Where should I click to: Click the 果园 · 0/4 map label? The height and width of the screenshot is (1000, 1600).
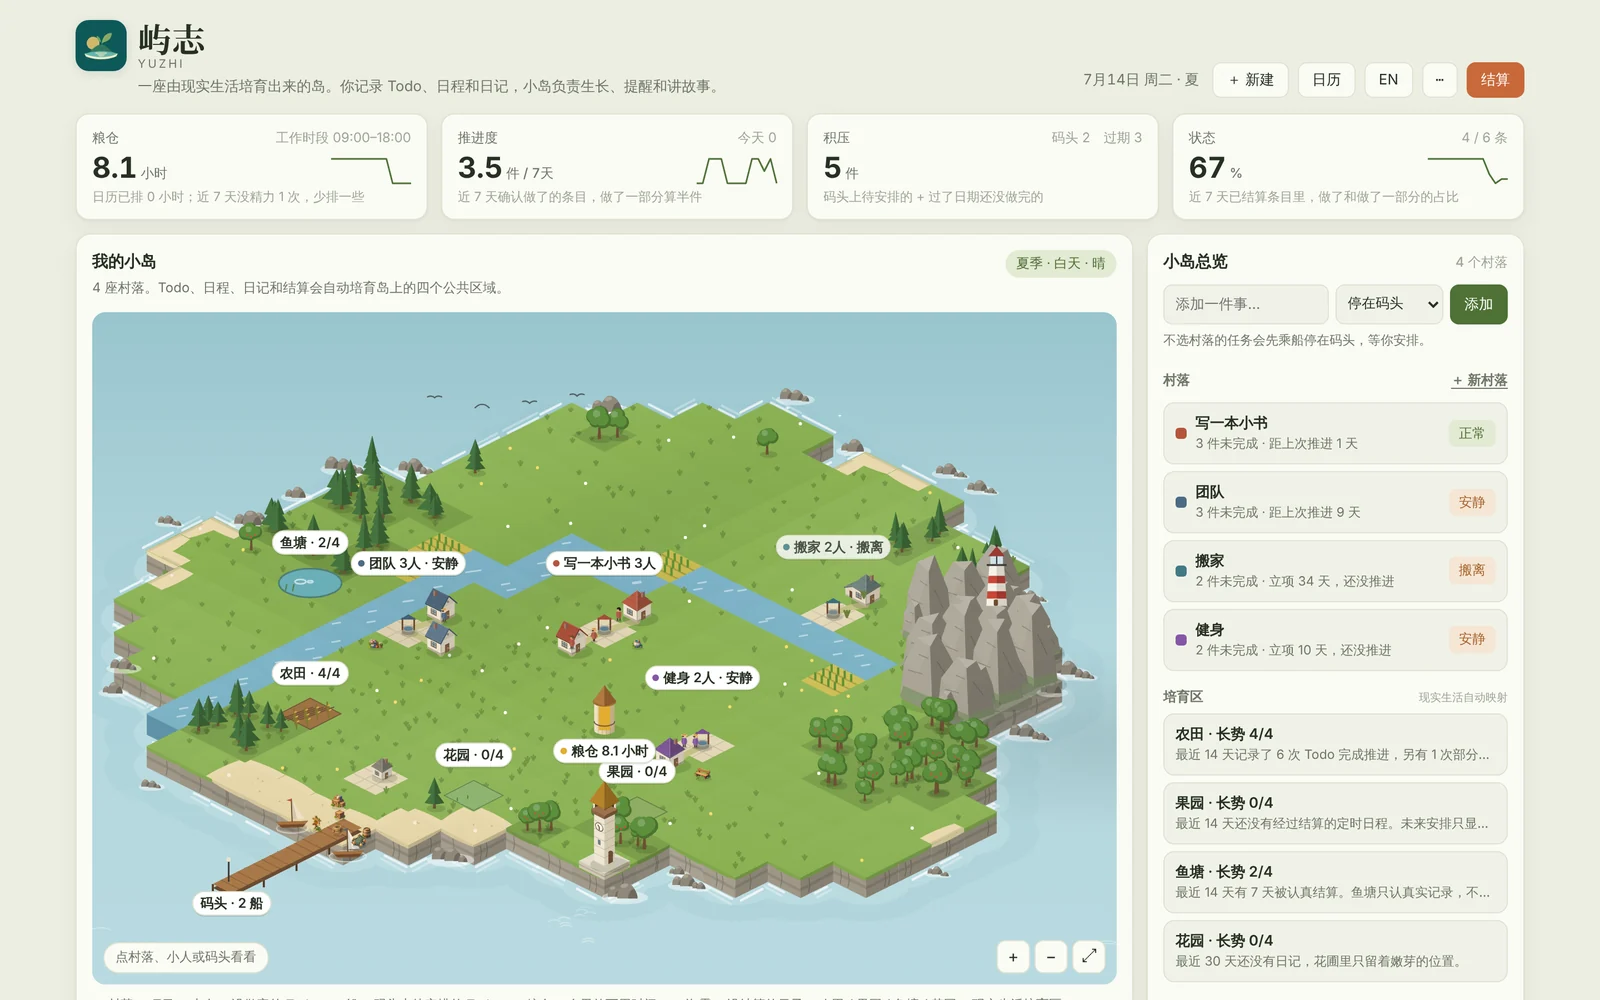636,772
